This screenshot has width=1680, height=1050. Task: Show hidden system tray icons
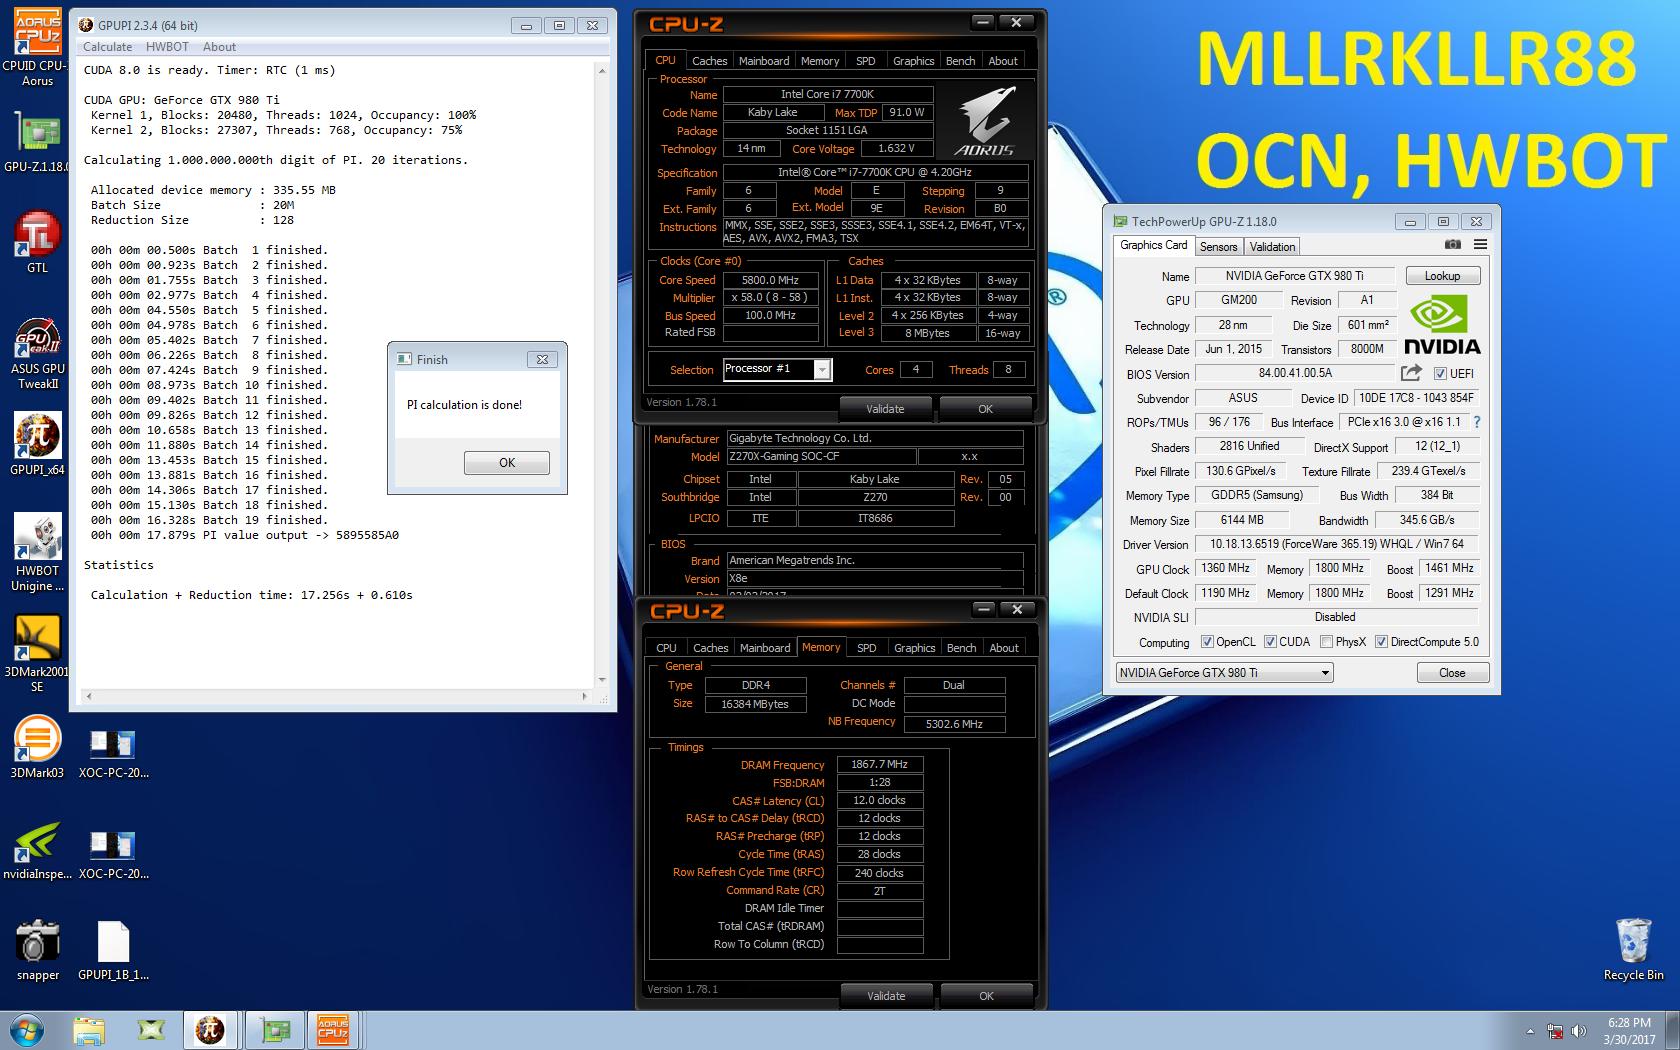1530,1031
